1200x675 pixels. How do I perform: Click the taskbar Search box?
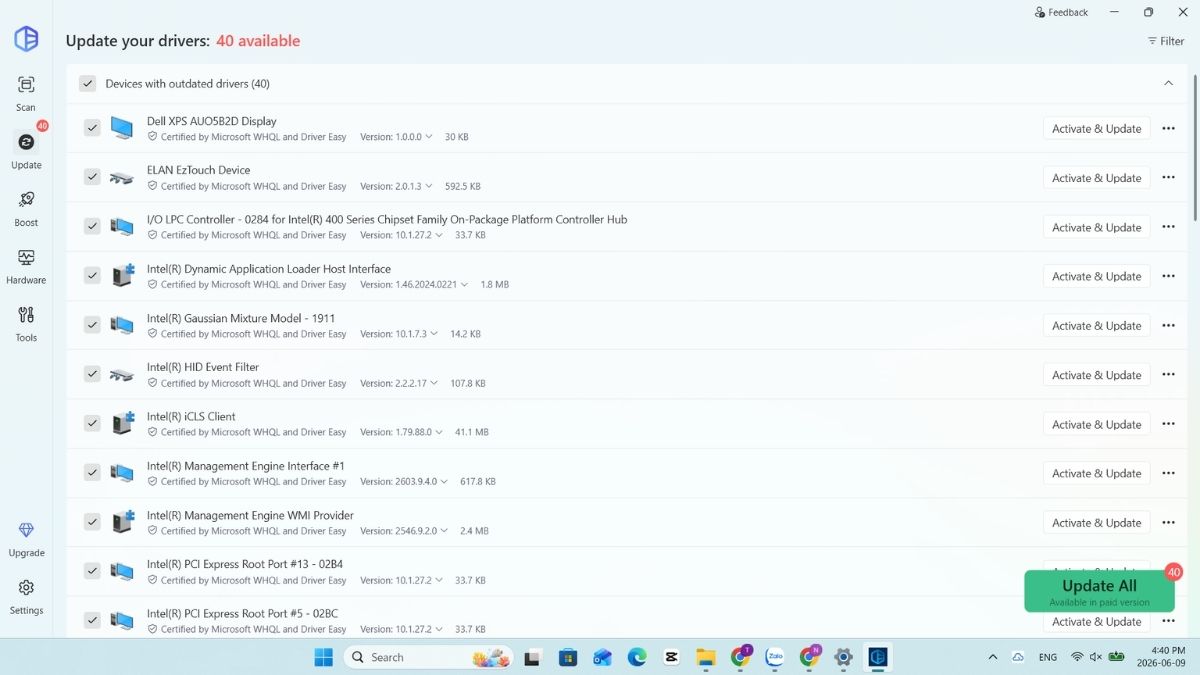[428, 657]
